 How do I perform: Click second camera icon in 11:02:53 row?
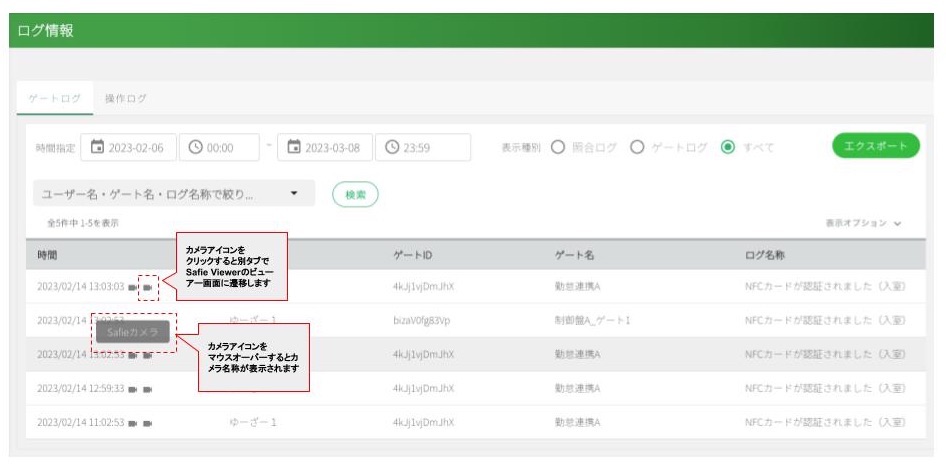pos(148,424)
